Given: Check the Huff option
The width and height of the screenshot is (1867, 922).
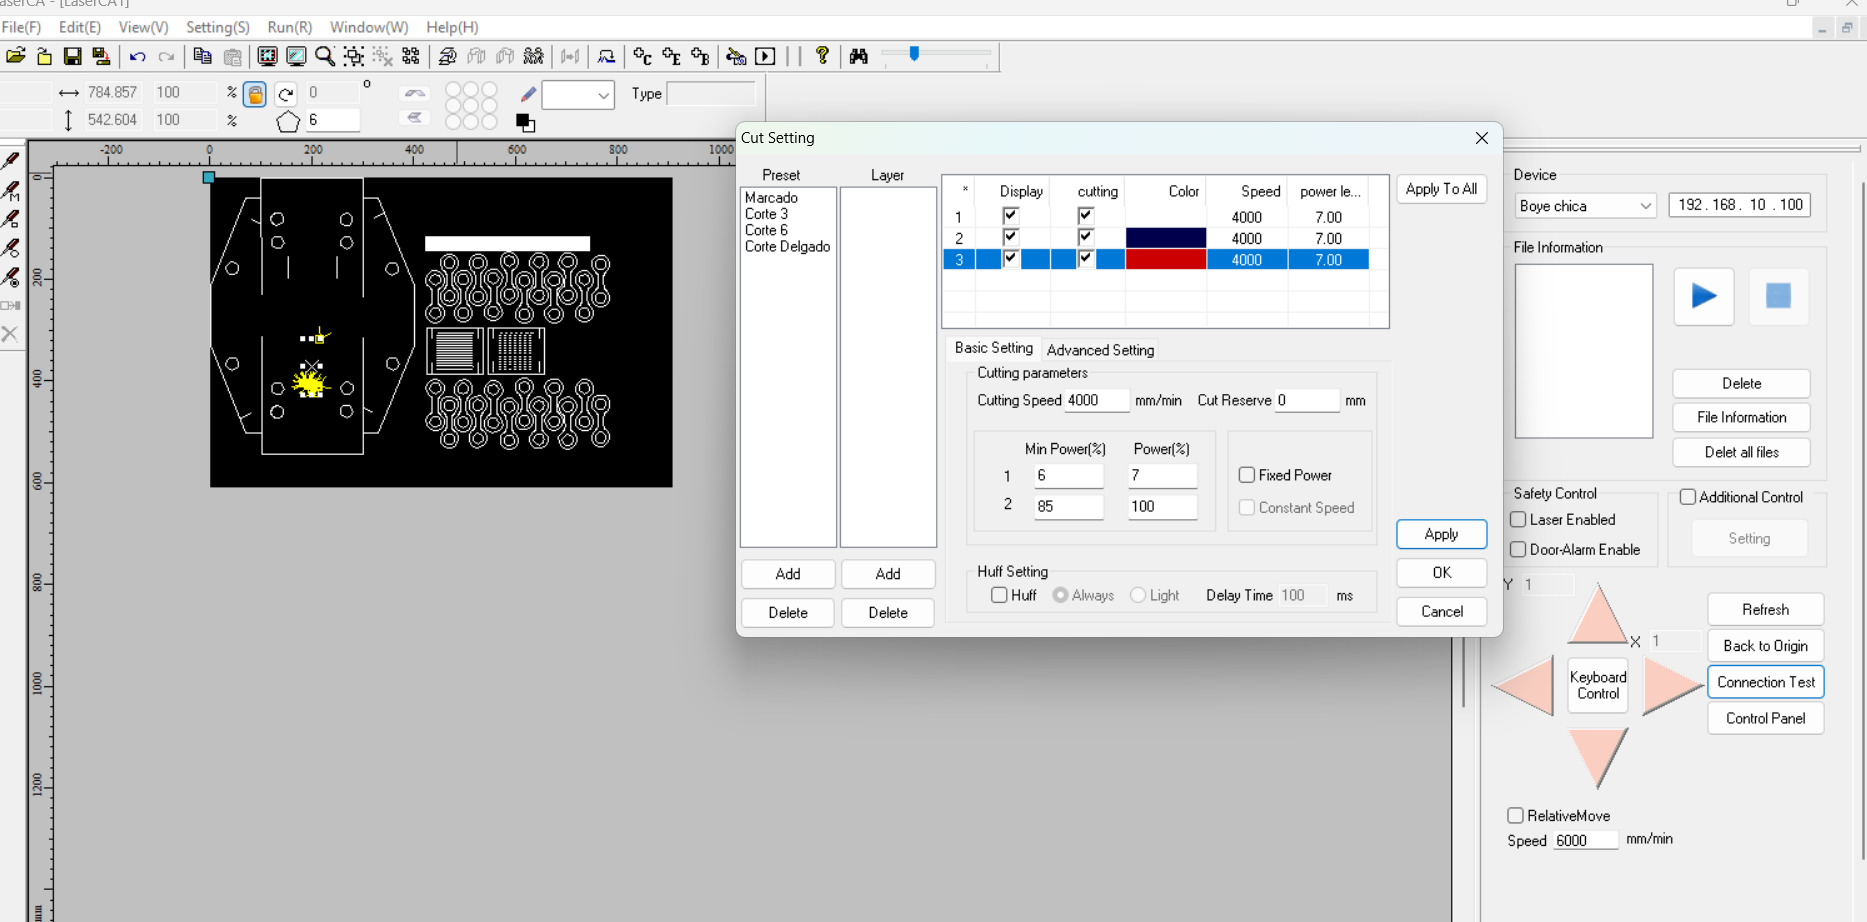Looking at the screenshot, I should coord(999,595).
